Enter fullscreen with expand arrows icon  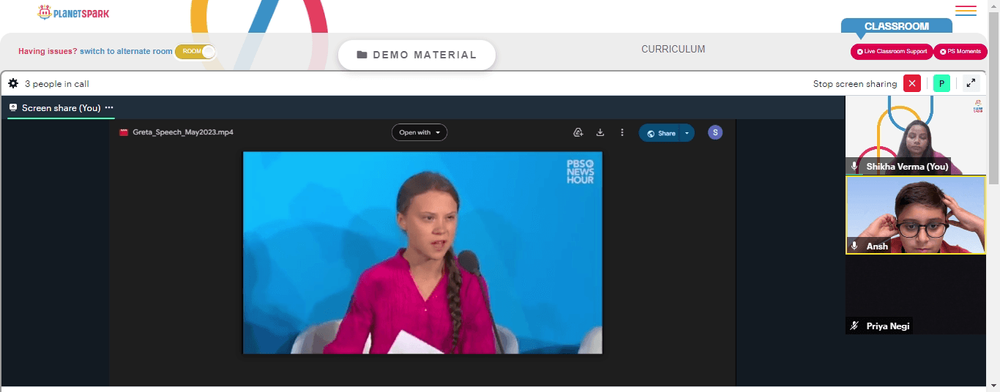[971, 83]
